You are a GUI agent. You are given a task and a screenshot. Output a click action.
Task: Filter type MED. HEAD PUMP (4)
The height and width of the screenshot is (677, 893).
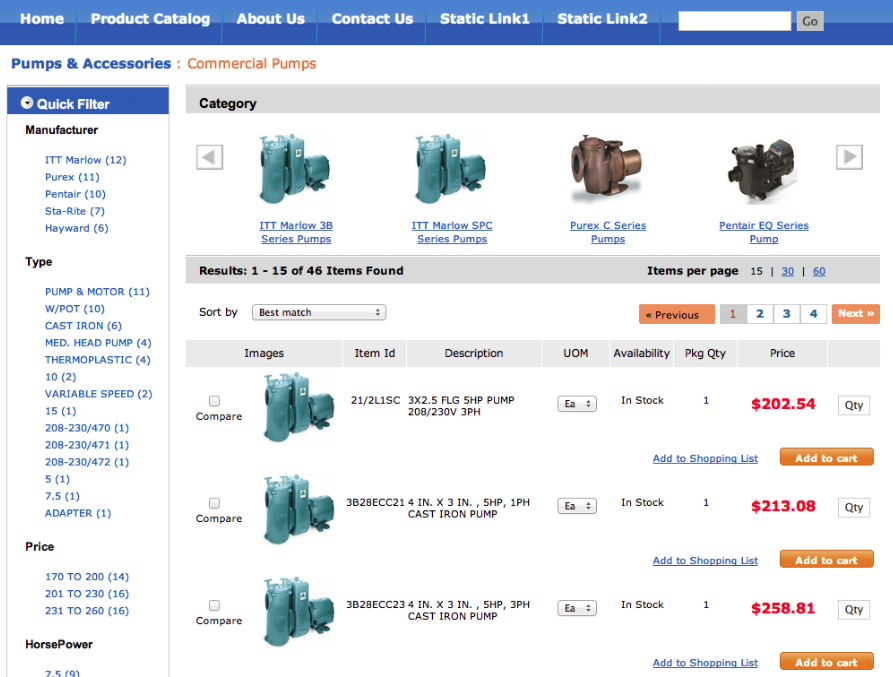coord(98,343)
